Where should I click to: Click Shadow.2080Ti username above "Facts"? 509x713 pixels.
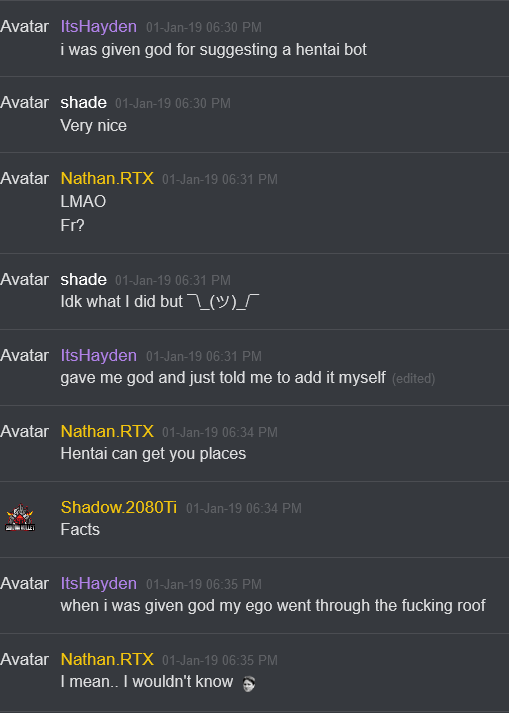119,507
